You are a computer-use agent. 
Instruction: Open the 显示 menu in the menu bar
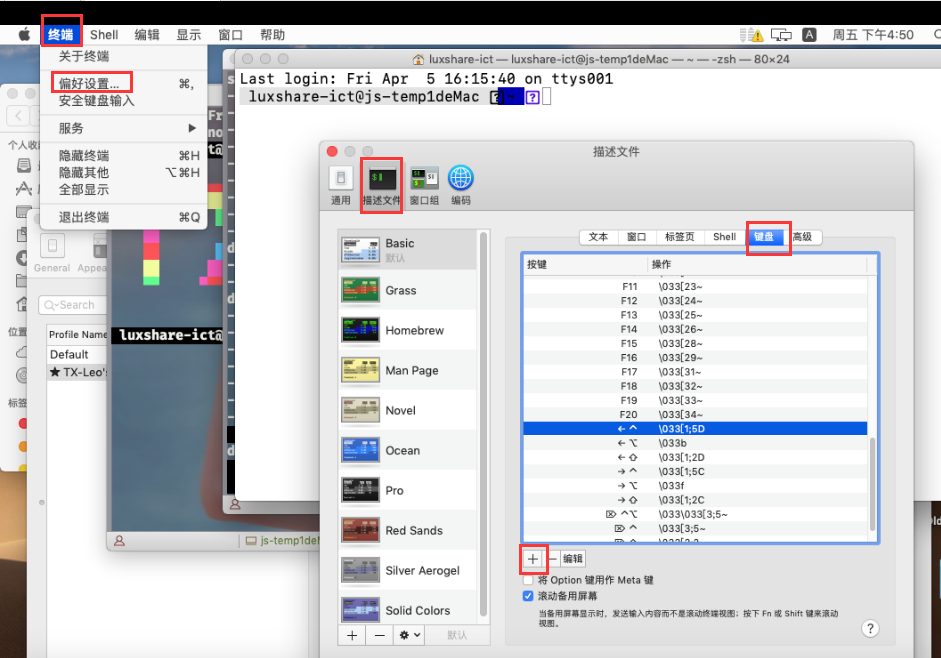(x=188, y=35)
